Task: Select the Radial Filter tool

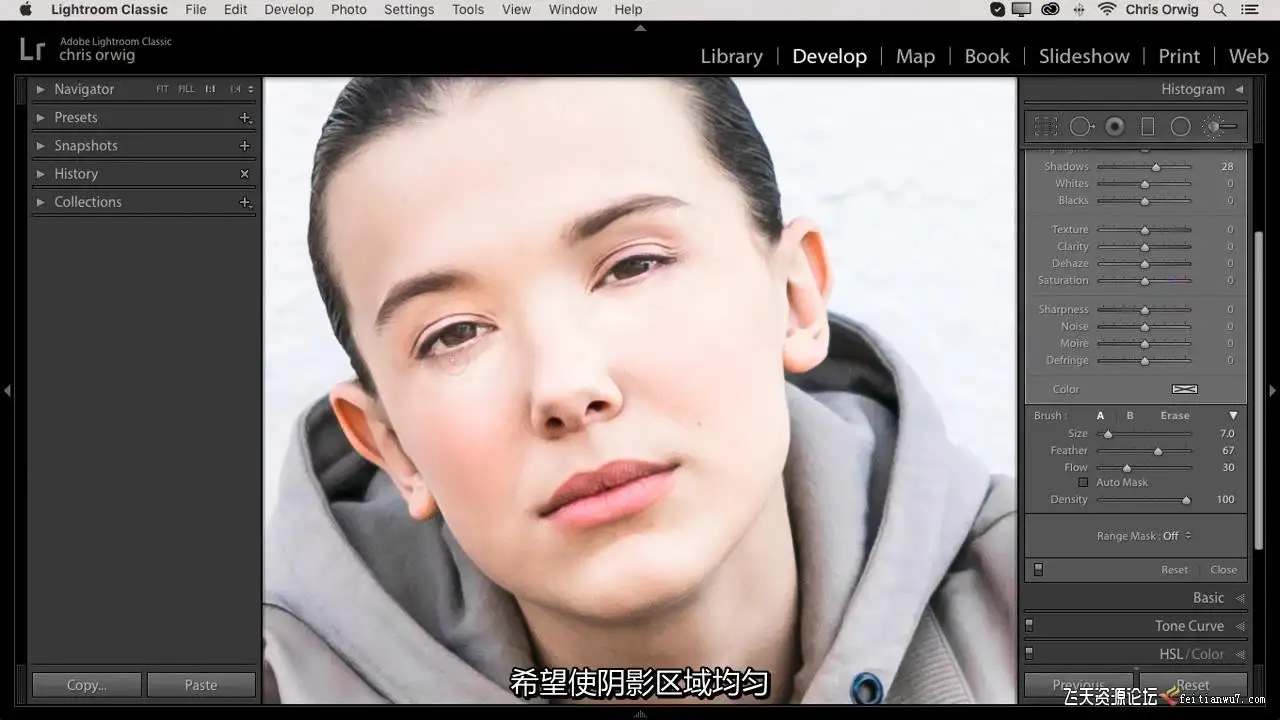Action: 1181,127
